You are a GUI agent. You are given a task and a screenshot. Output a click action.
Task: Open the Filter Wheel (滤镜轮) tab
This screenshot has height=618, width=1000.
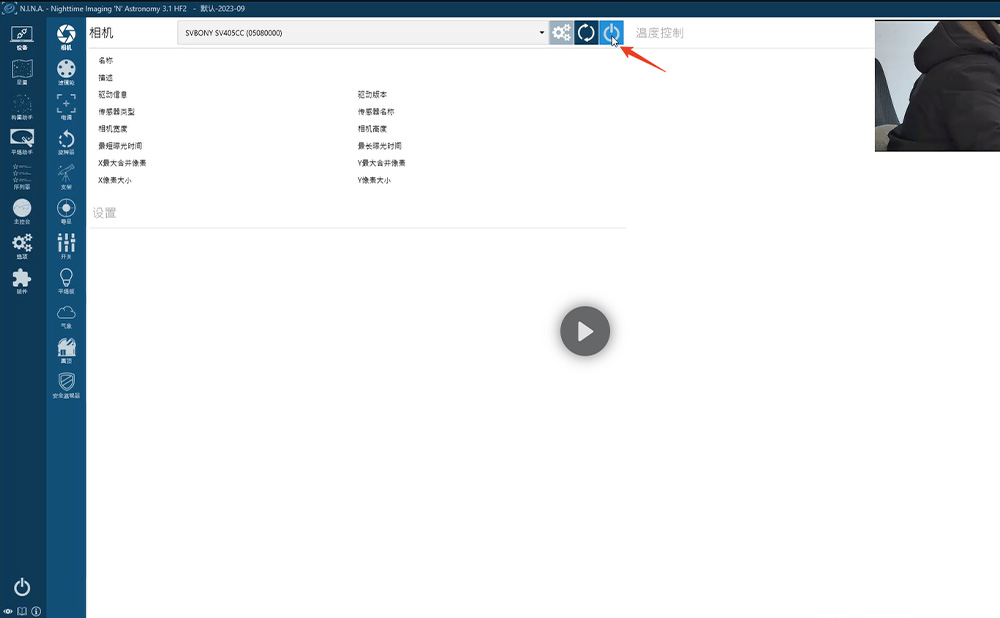[x=66, y=72]
